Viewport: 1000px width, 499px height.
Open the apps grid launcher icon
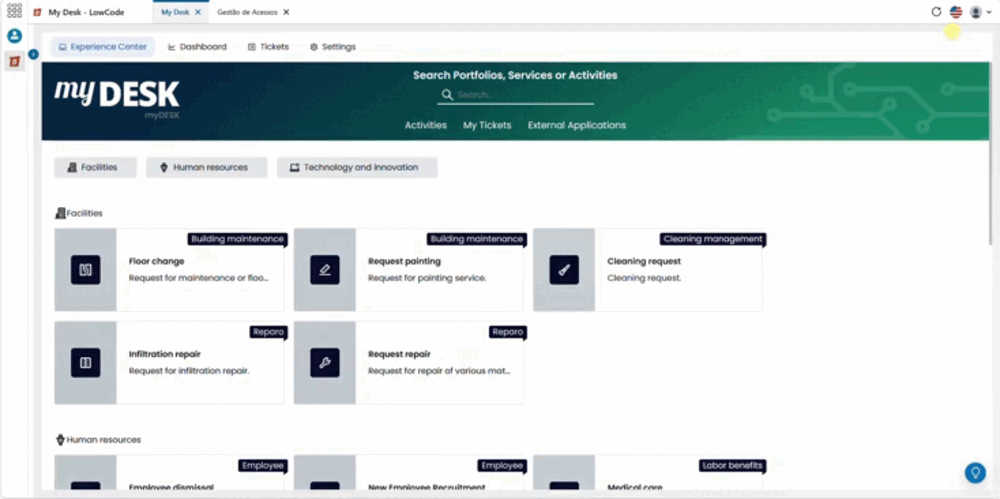point(14,11)
